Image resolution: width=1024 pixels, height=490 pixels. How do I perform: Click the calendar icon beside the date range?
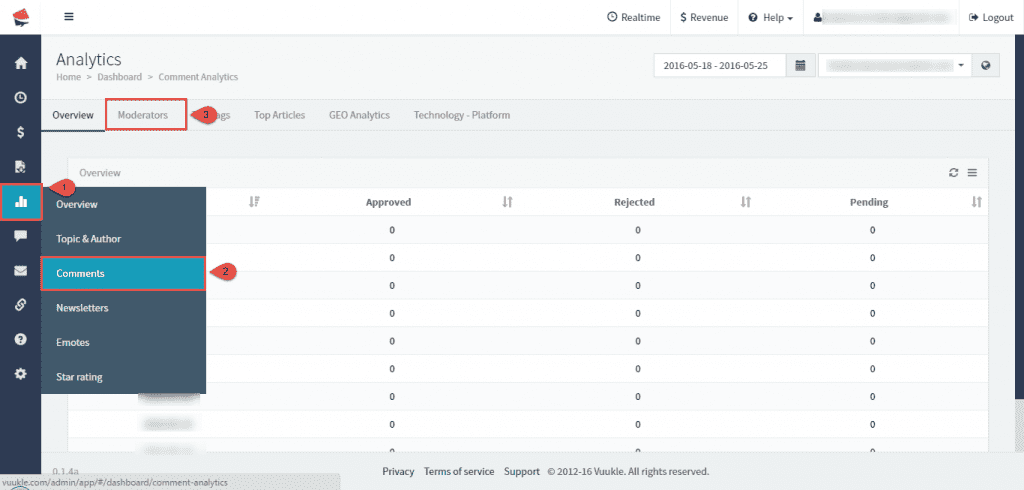pyautogui.click(x=800, y=65)
